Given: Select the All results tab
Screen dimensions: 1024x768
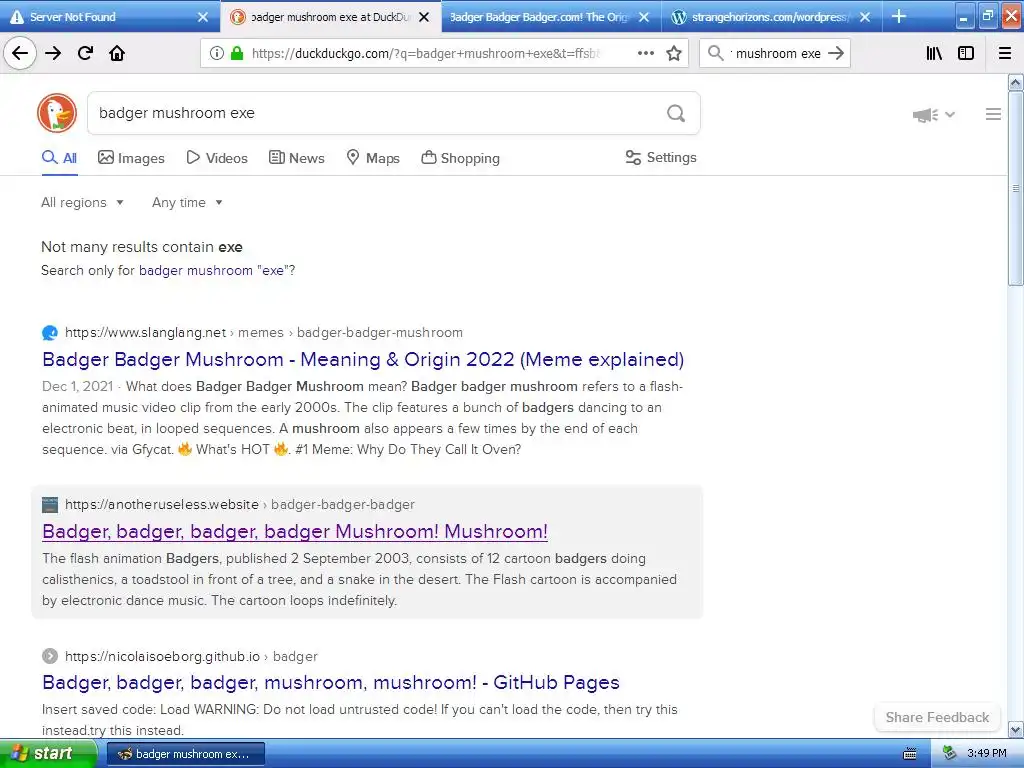Looking at the screenshot, I should pos(59,158).
